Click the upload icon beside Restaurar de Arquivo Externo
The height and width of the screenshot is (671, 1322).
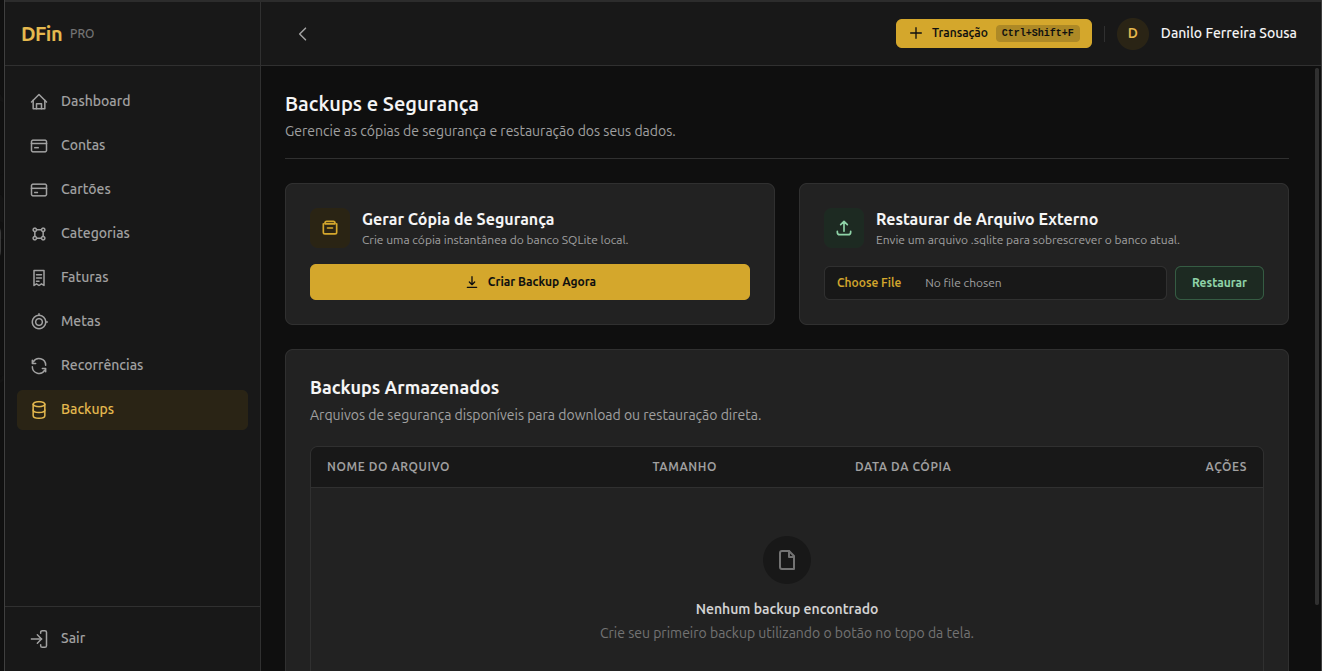coord(844,228)
